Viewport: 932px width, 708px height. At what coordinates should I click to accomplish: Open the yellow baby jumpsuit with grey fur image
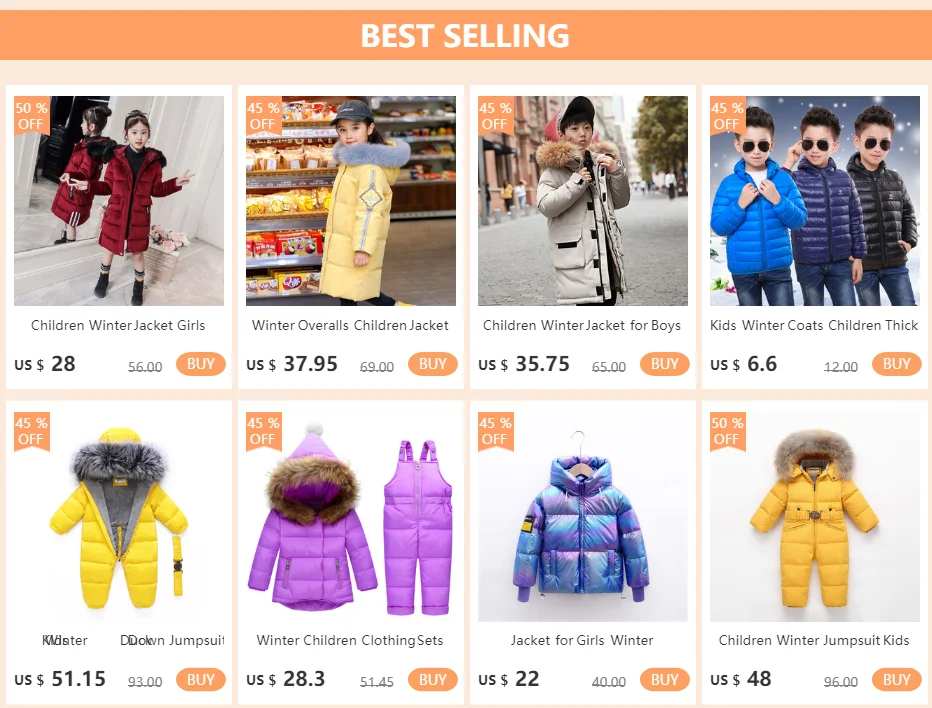click(119, 517)
